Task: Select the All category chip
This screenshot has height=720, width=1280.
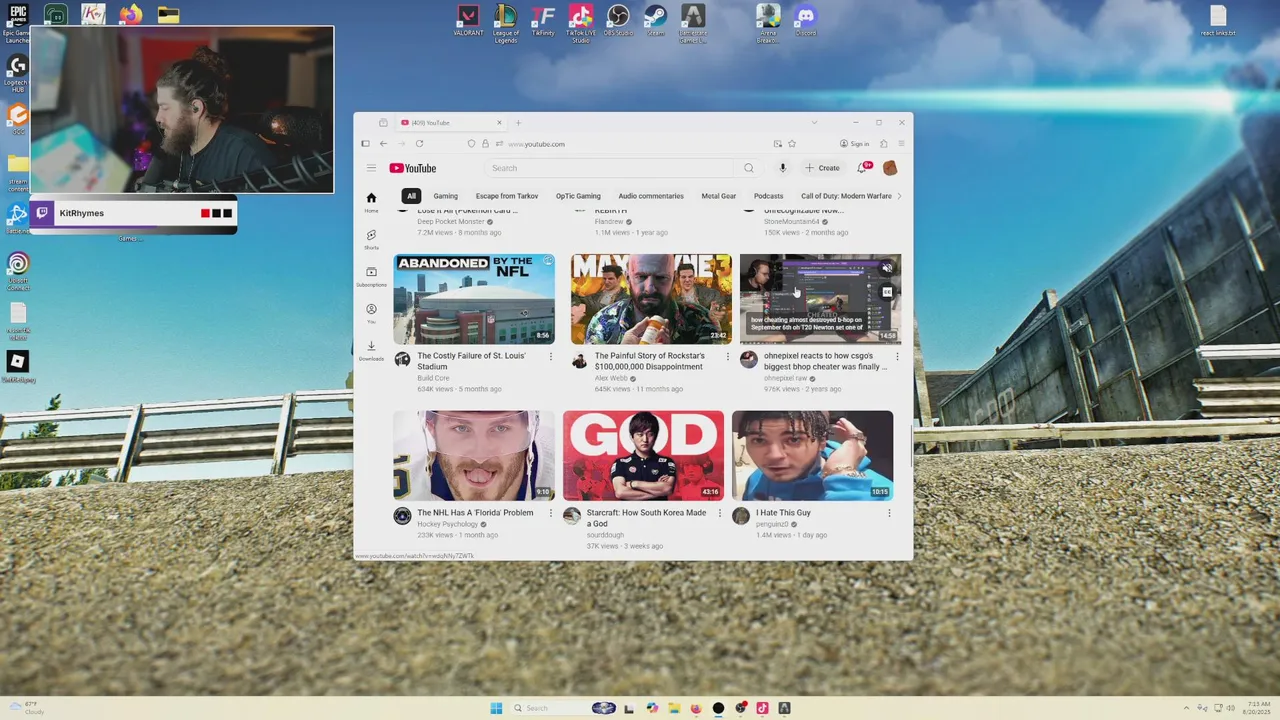Action: coord(411,196)
